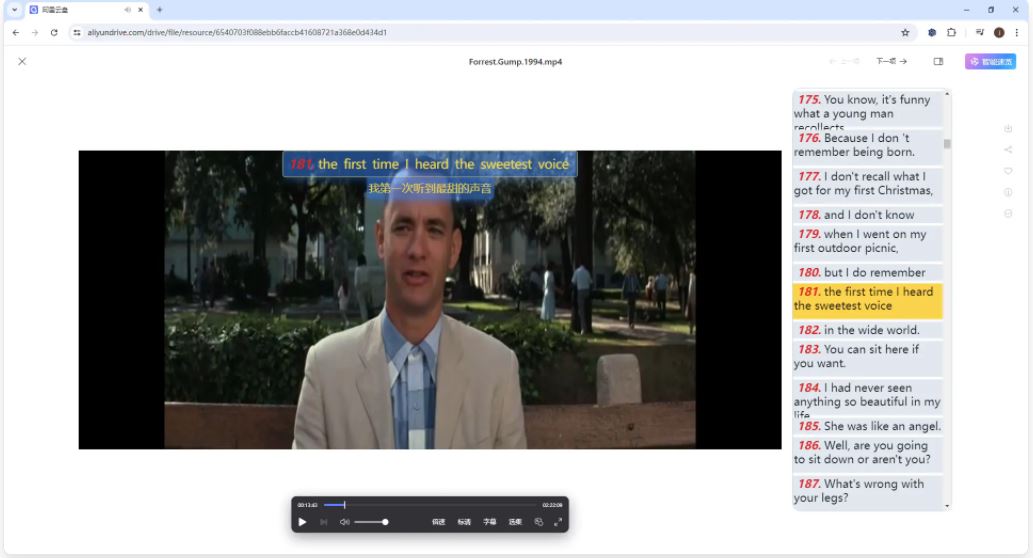This screenshot has width=1033, height=558.
Task: Reload the browser page
Action: pos(54,32)
